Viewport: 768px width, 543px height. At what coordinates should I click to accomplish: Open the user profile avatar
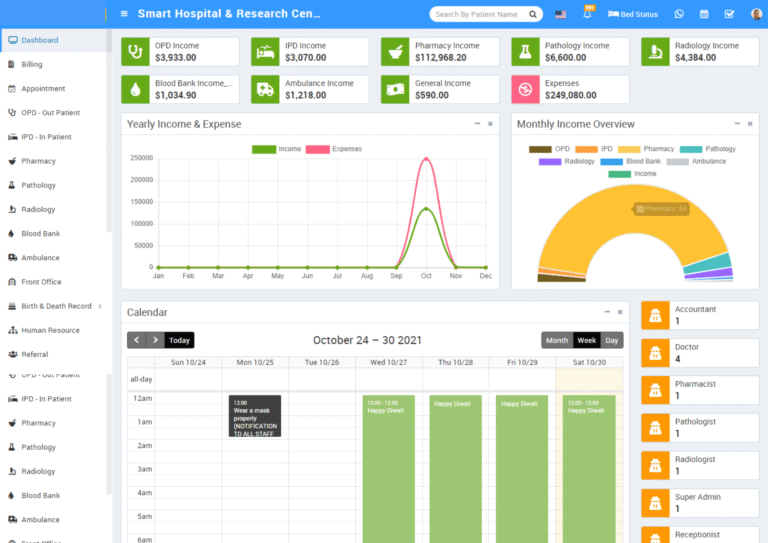[x=756, y=14]
